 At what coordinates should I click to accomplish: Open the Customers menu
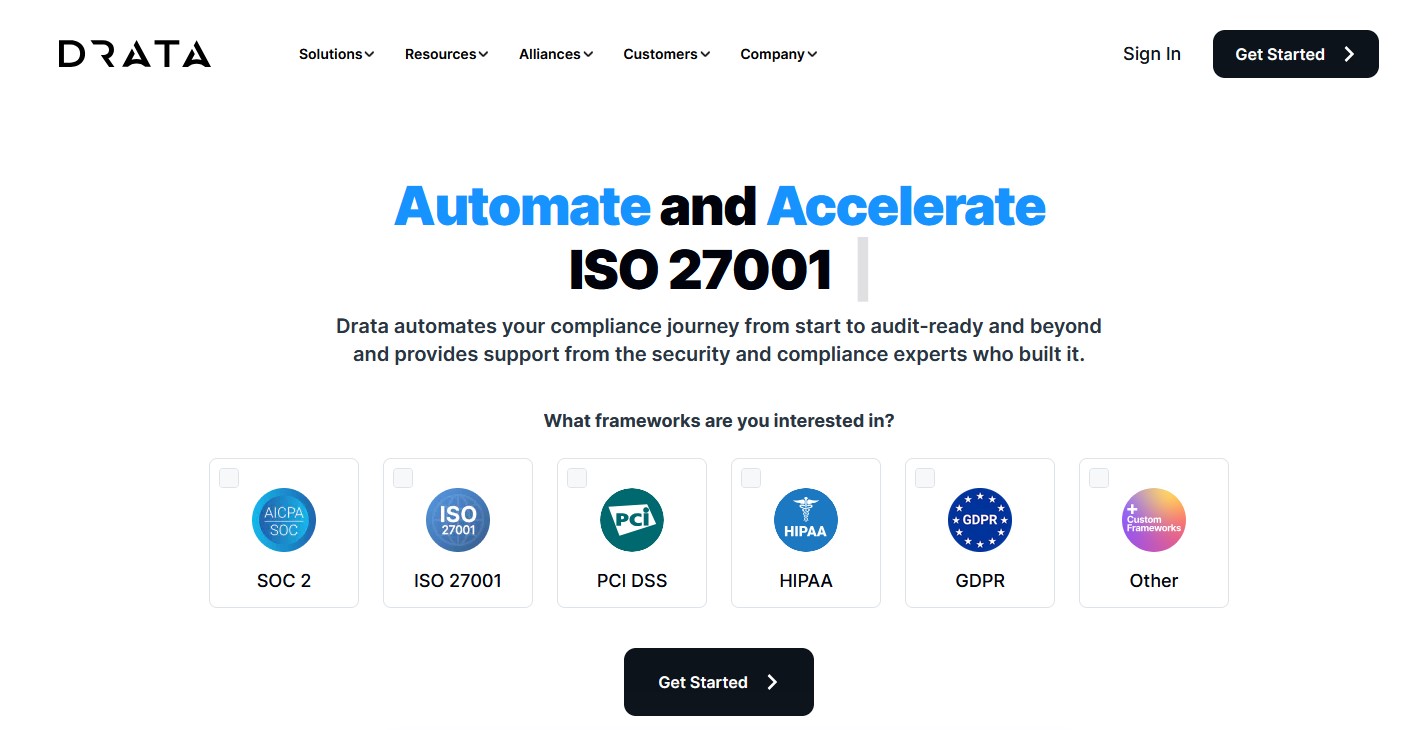click(x=667, y=54)
